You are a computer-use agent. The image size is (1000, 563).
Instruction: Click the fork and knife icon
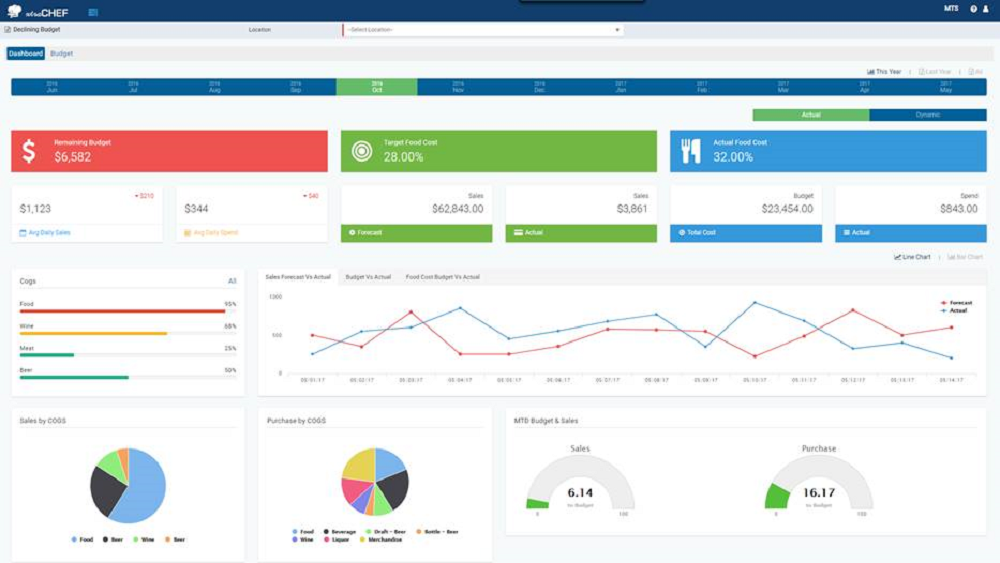click(x=691, y=151)
